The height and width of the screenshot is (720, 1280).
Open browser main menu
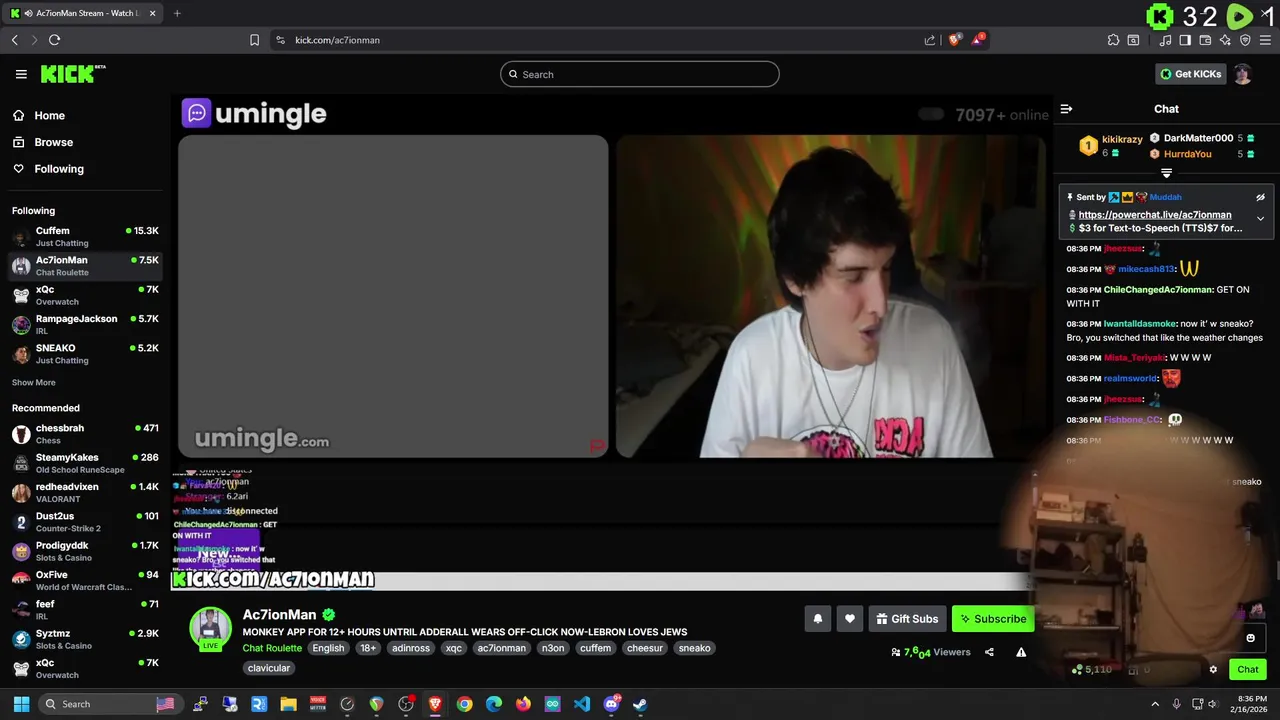[x=1265, y=40]
